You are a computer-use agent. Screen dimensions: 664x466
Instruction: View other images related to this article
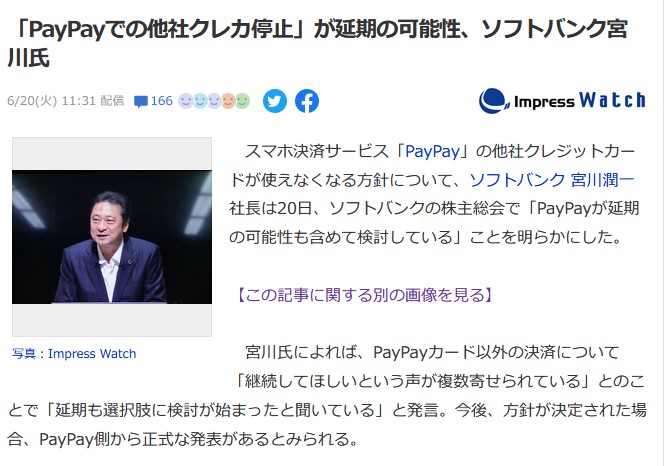365,295
